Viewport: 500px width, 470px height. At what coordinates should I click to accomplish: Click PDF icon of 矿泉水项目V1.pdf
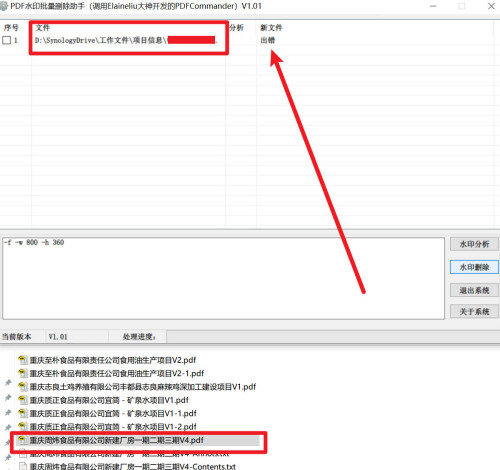coord(23,400)
